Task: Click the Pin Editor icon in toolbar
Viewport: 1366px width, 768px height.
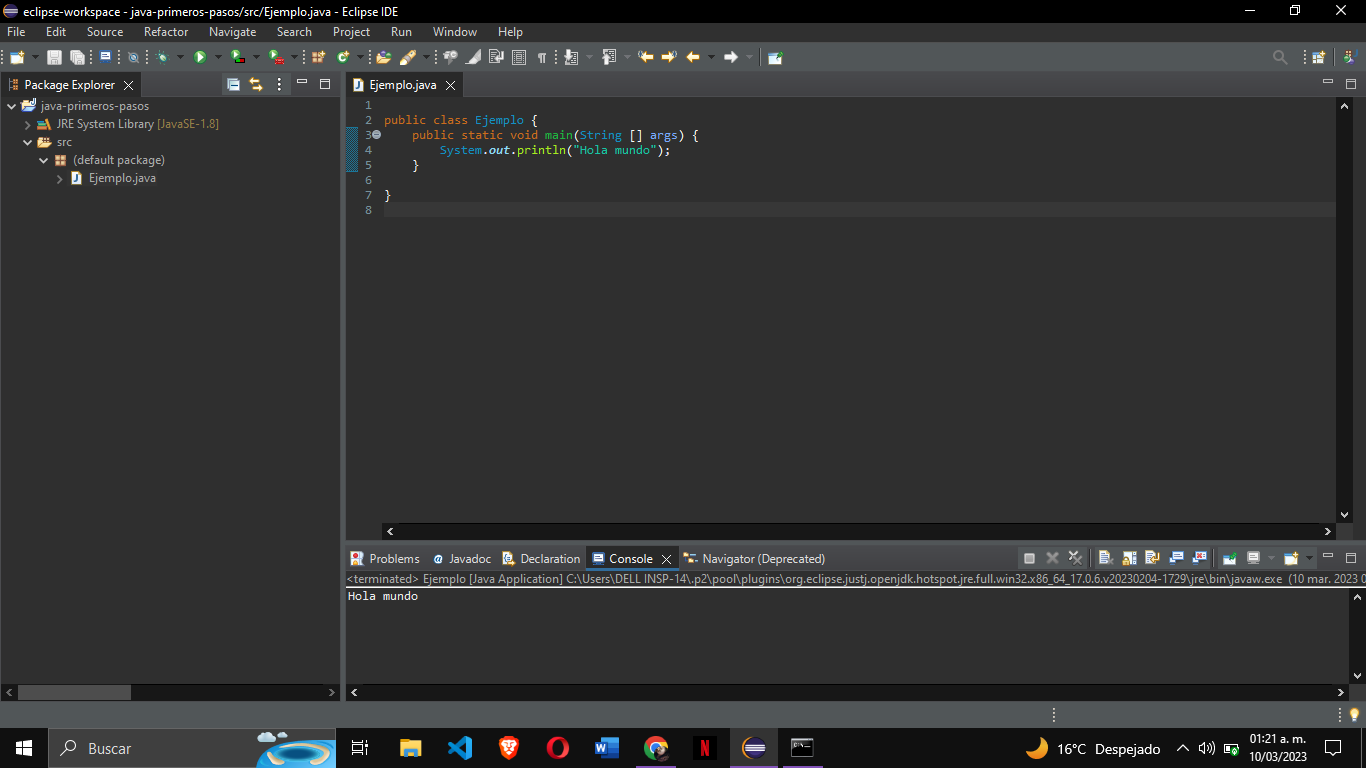Action: point(775,57)
